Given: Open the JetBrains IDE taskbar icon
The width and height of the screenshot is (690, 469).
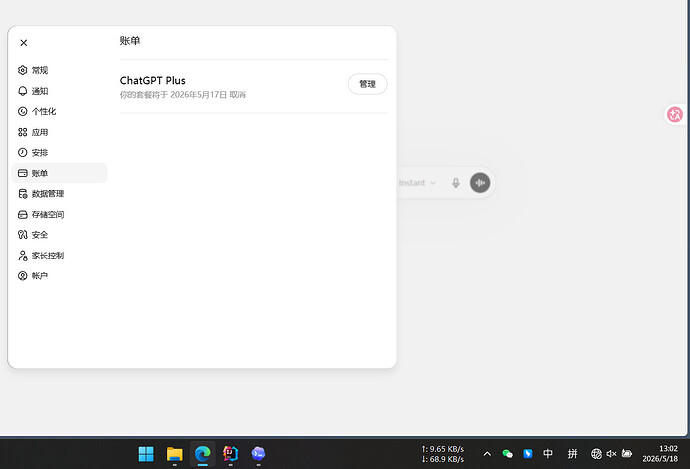Looking at the screenshot, I should pos(231,454).
